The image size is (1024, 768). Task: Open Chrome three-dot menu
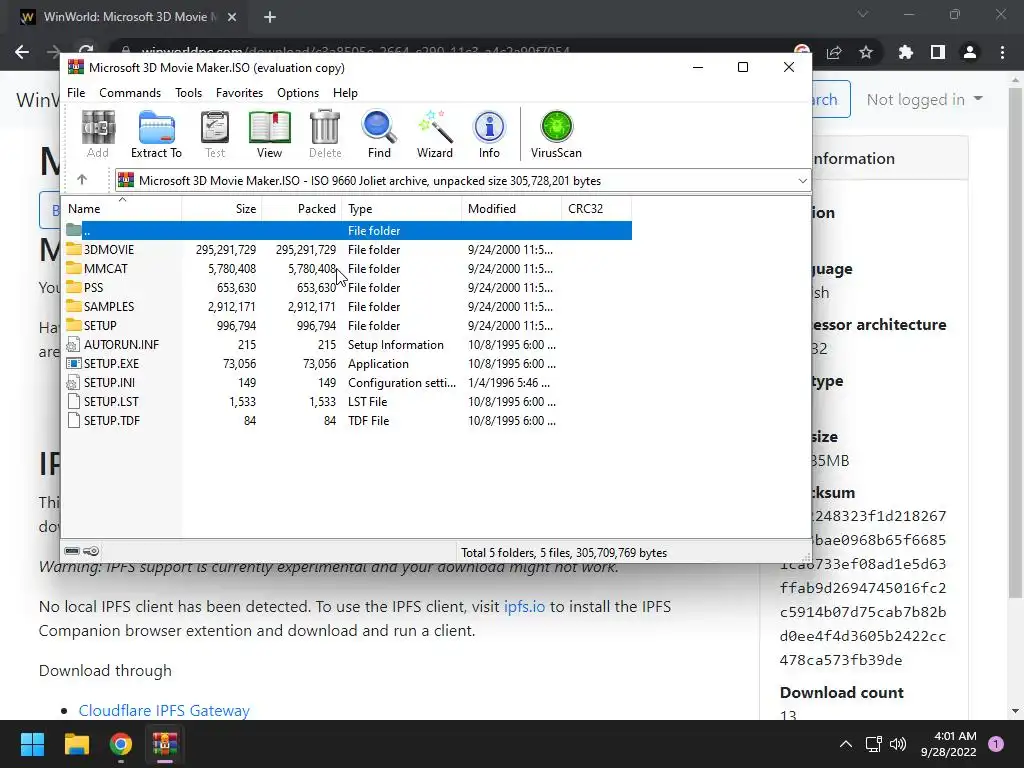tap(1002, 52)
